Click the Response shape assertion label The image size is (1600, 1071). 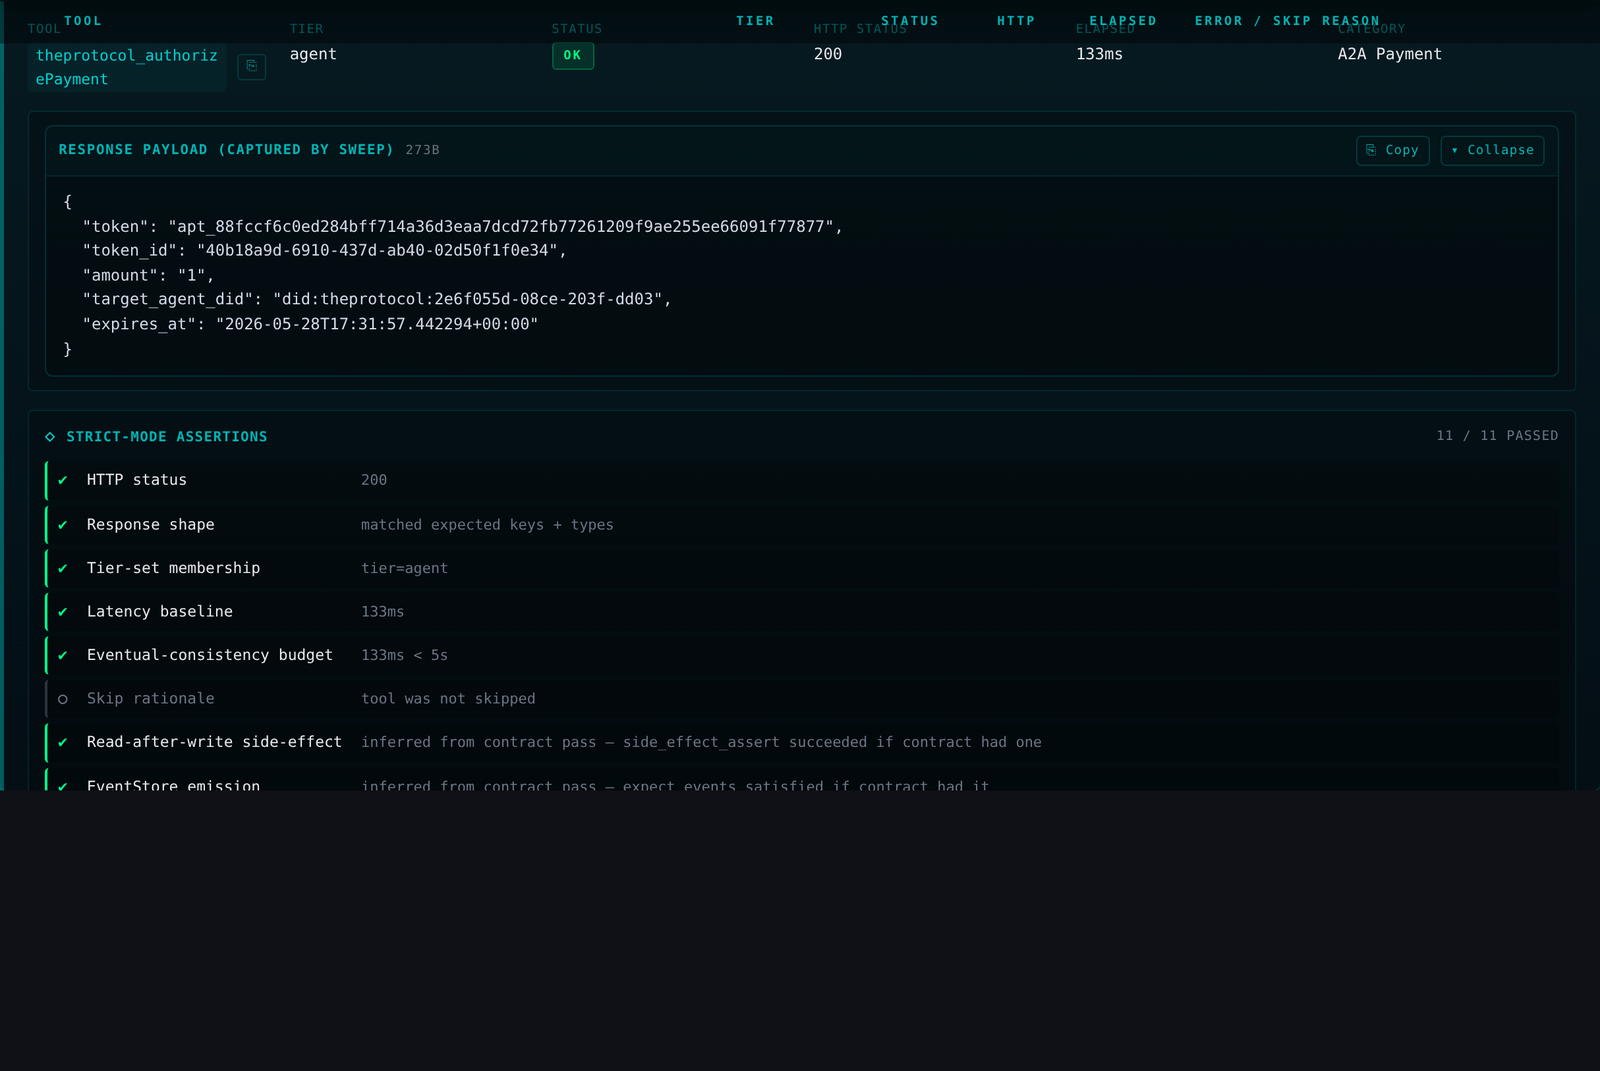151,525
